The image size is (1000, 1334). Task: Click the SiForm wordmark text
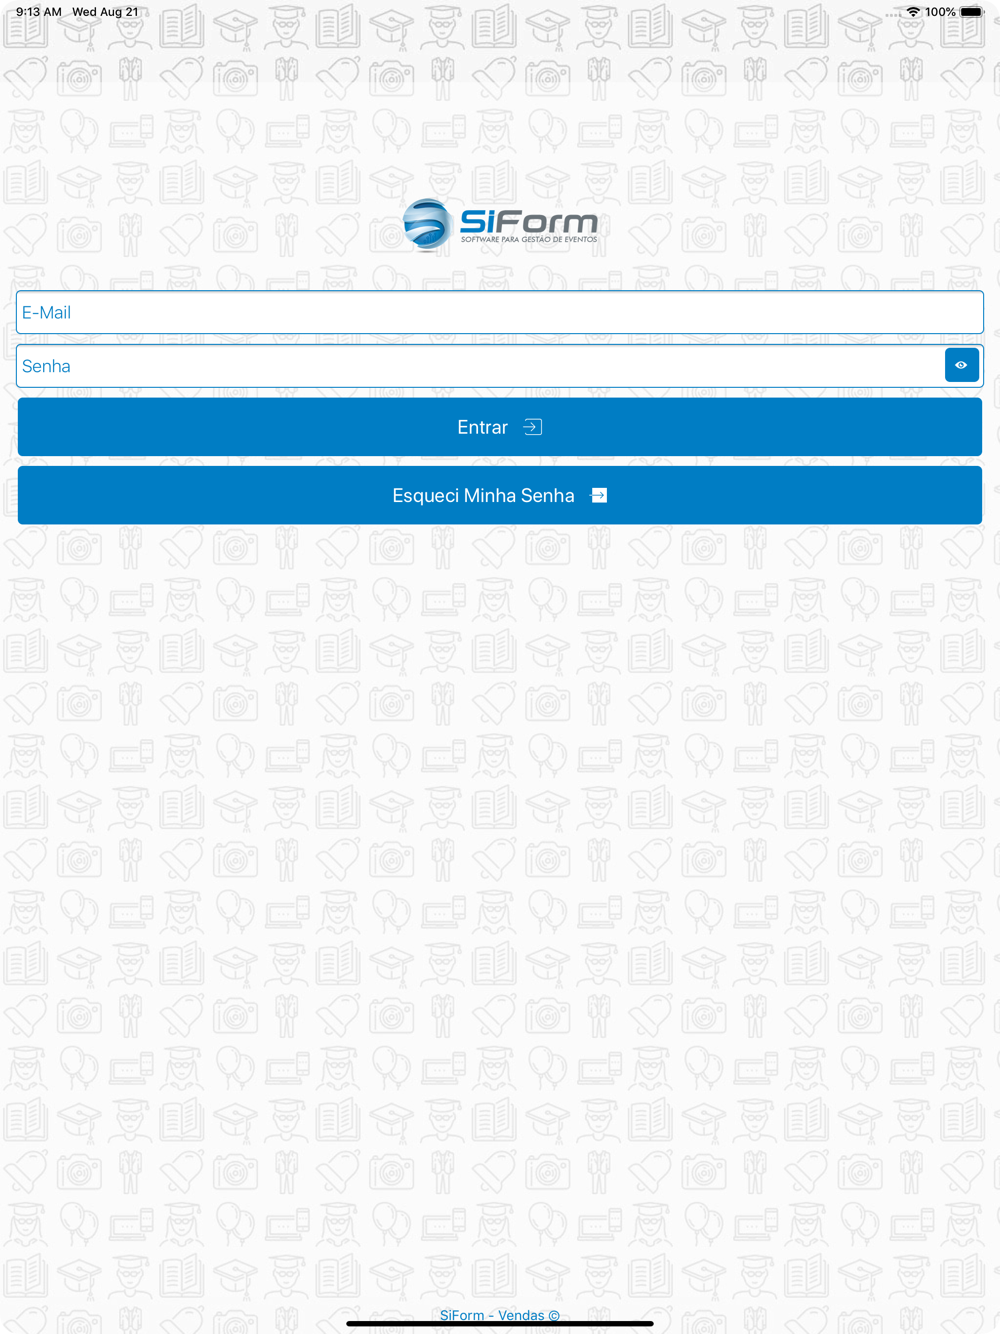(x=529, y=220)
